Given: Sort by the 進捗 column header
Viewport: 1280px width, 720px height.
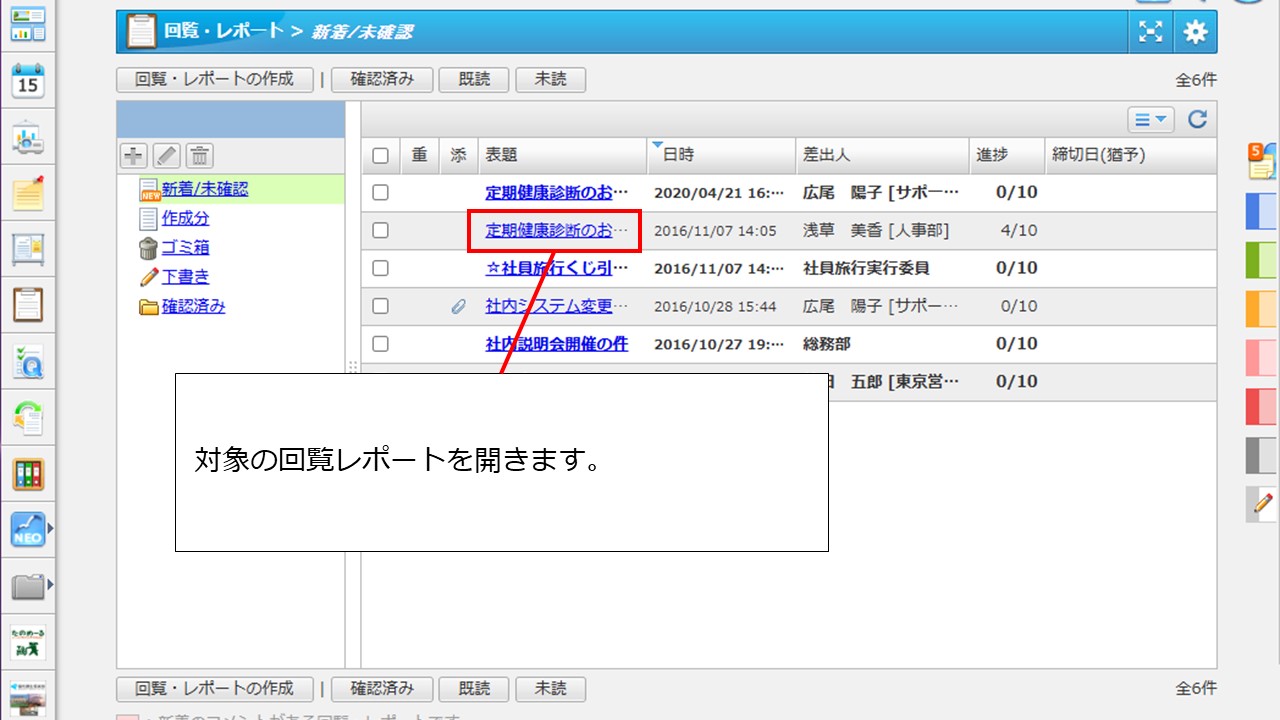Looking at the screenshot, I should click(x=1006, y=155).
